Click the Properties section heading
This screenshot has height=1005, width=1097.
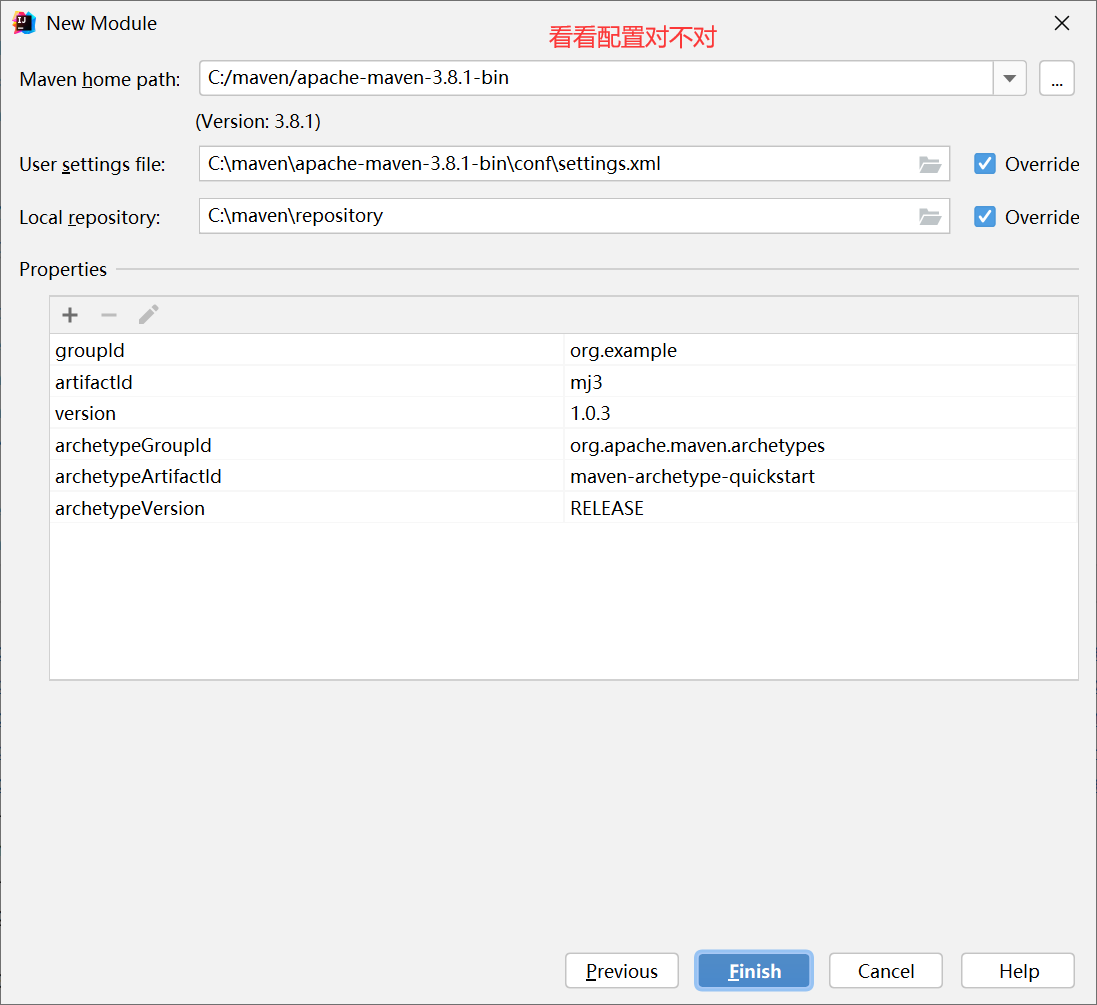pyautogui.click(x=63, y=269)
